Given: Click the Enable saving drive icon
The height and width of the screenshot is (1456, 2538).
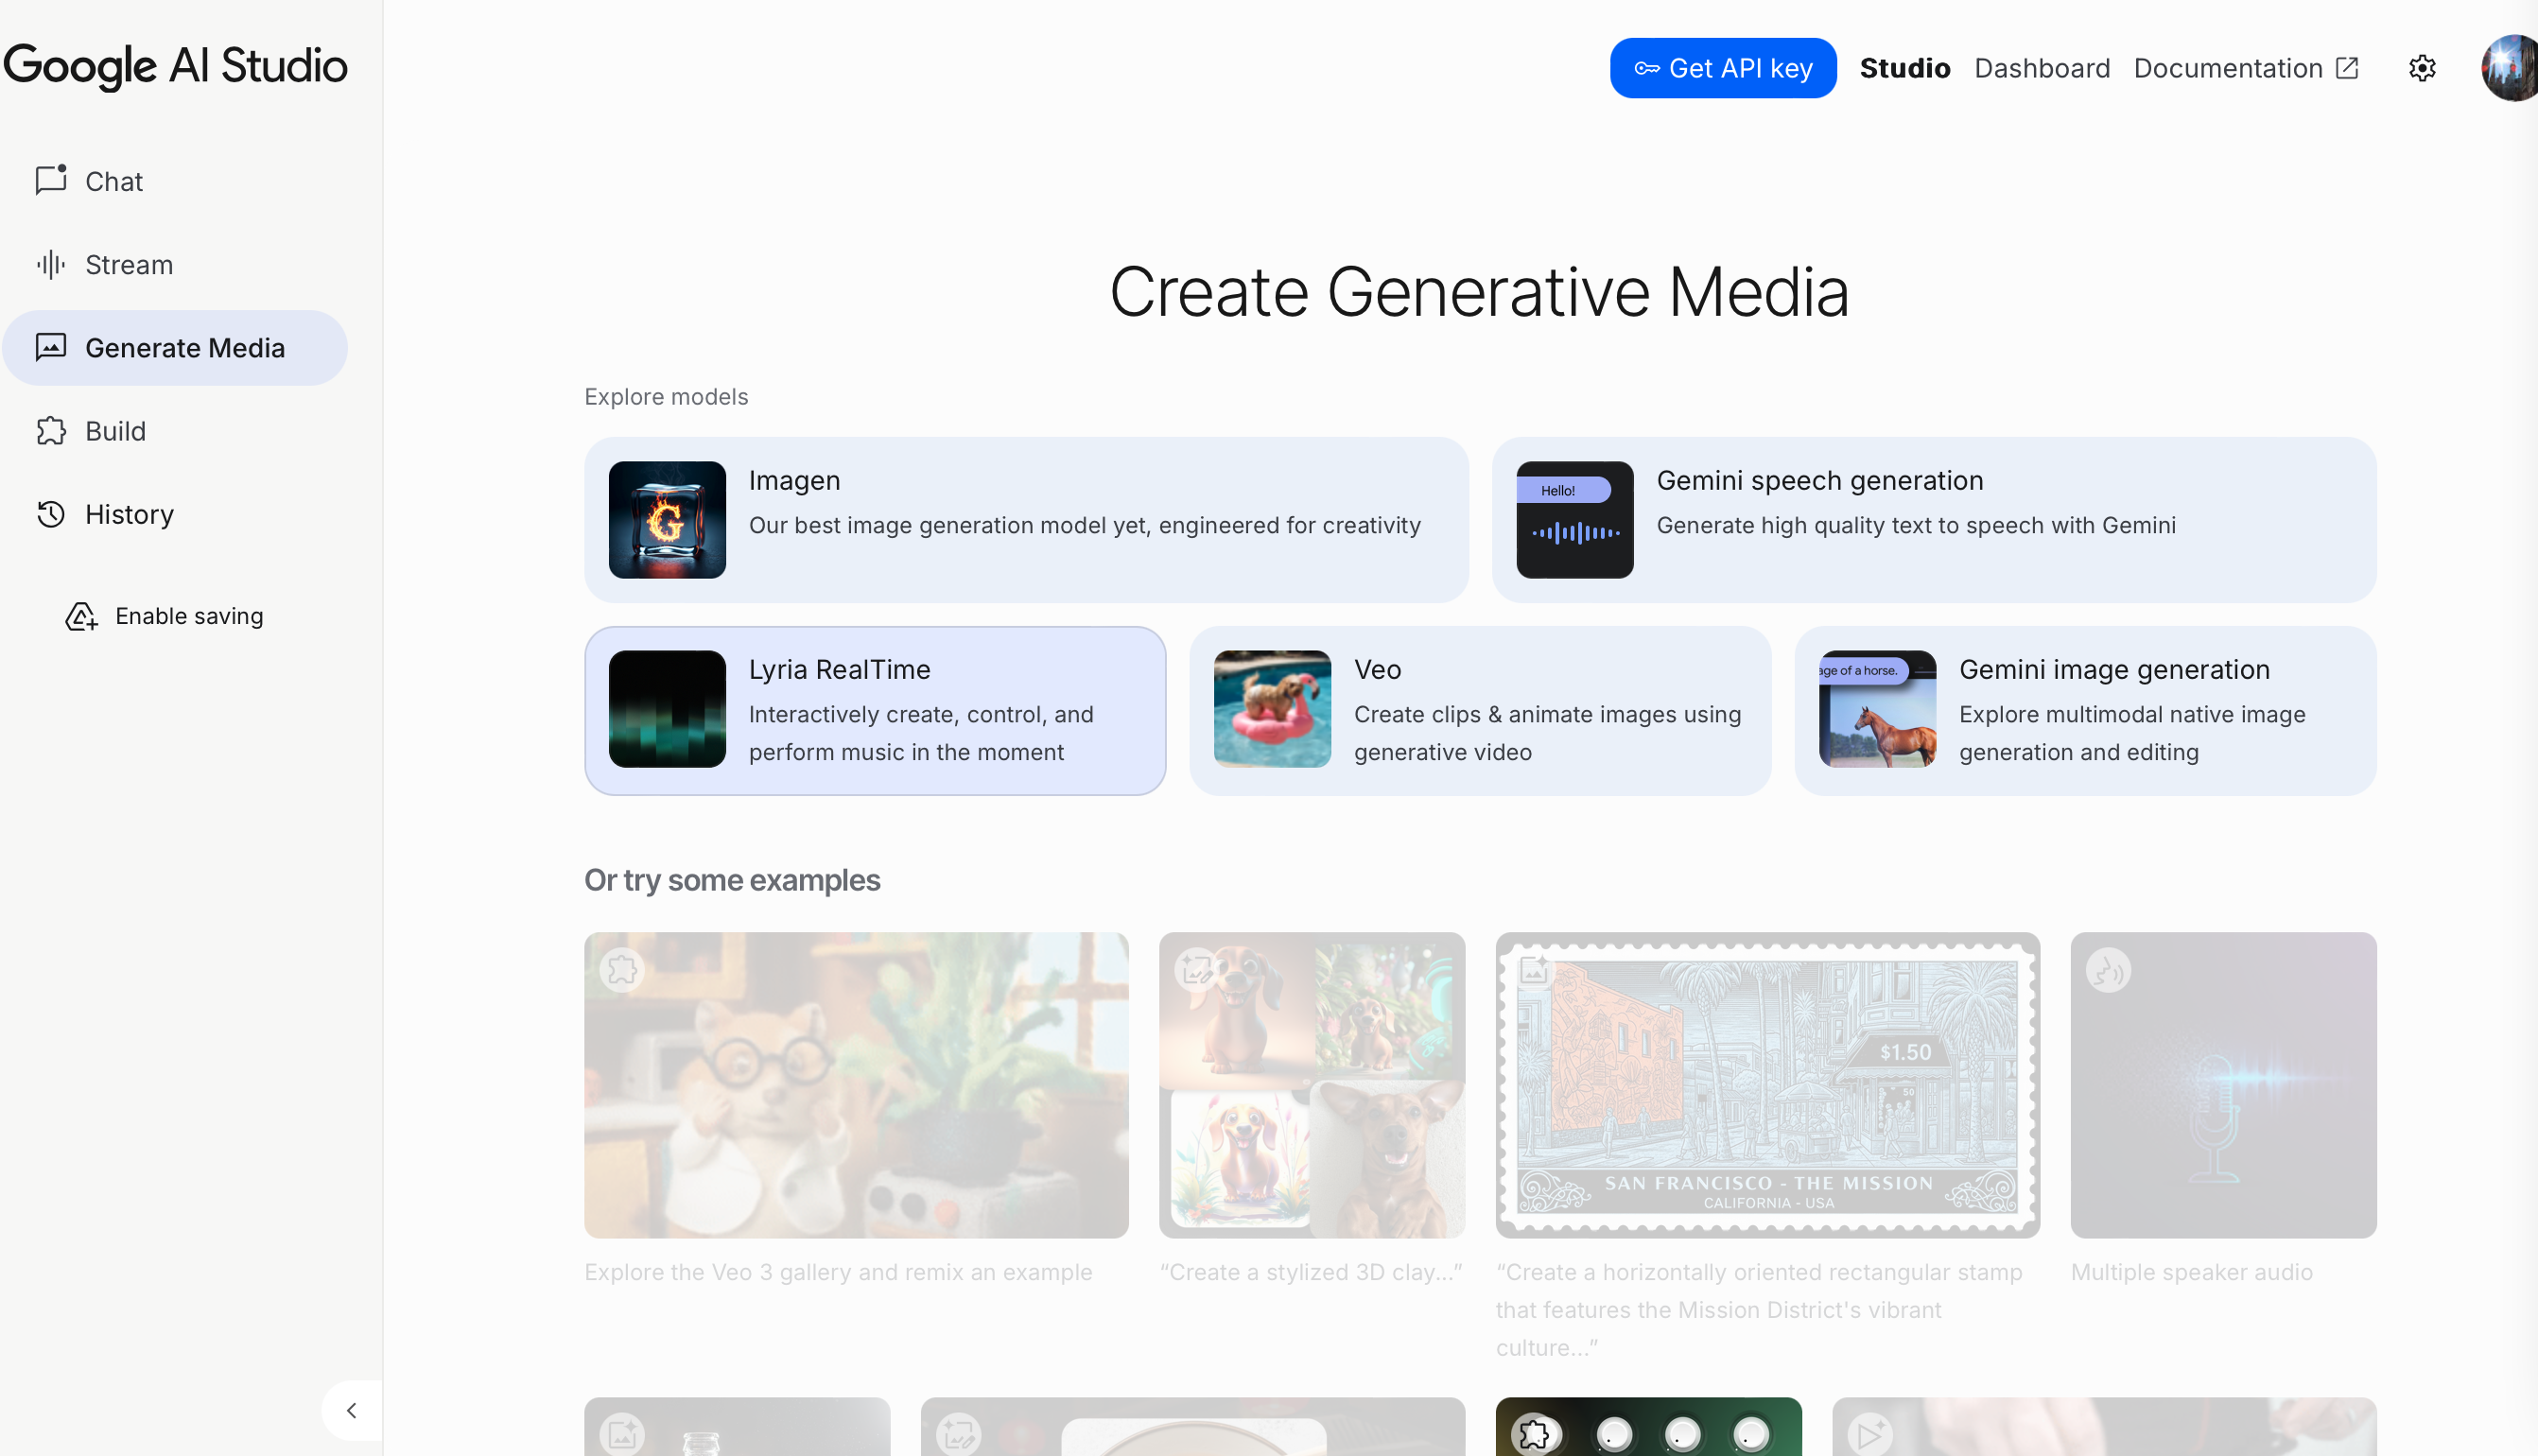Looking at the screenshot, I should click(x=82, y=617).
